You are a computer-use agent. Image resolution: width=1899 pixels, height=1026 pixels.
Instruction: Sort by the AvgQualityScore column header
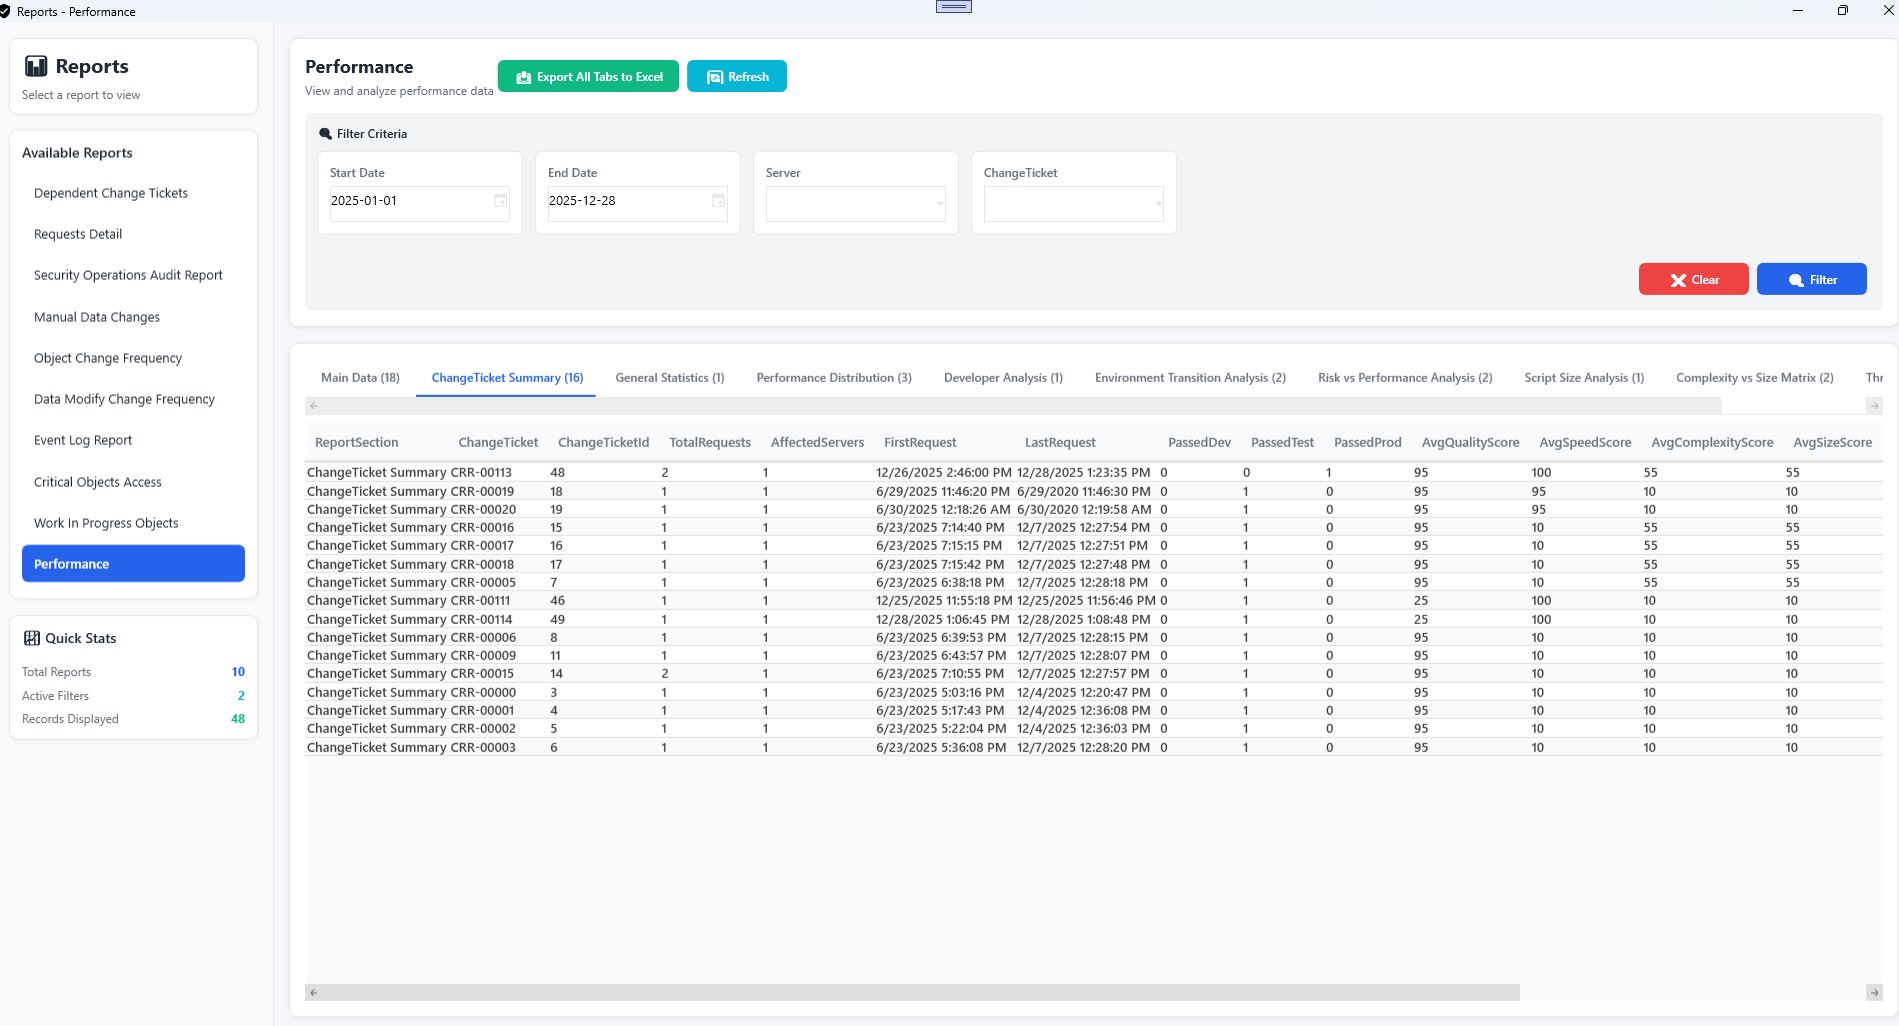tap(1469, 443)
